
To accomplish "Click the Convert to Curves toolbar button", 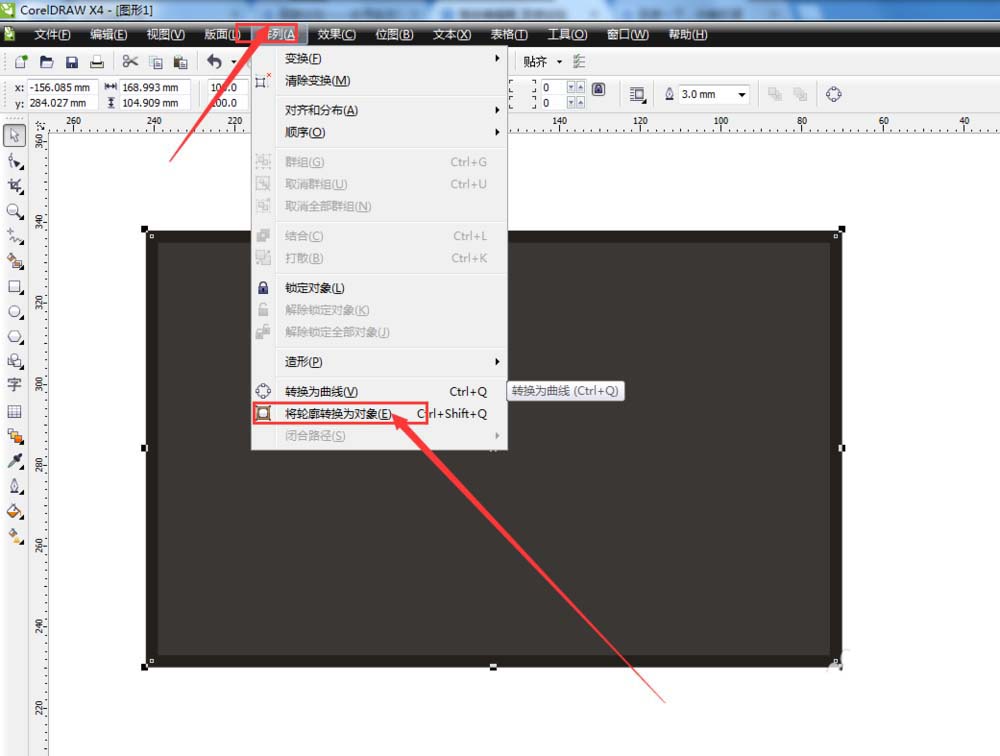I will pos(833,94).
